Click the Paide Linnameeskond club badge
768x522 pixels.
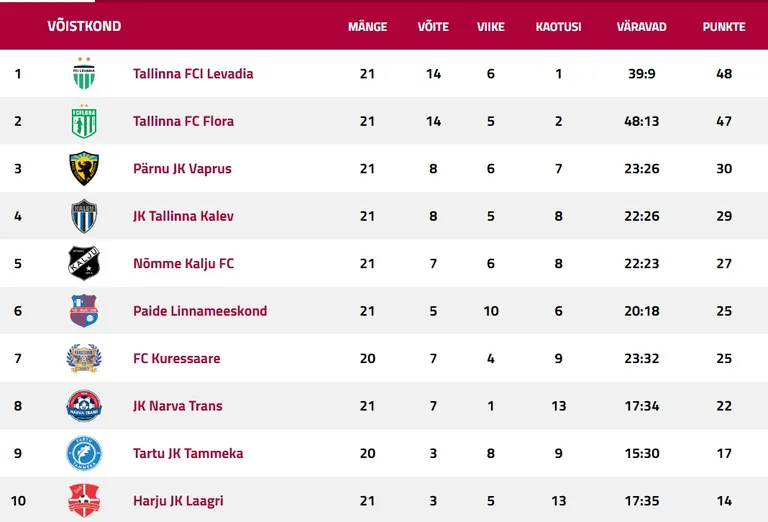pos(84,310)
